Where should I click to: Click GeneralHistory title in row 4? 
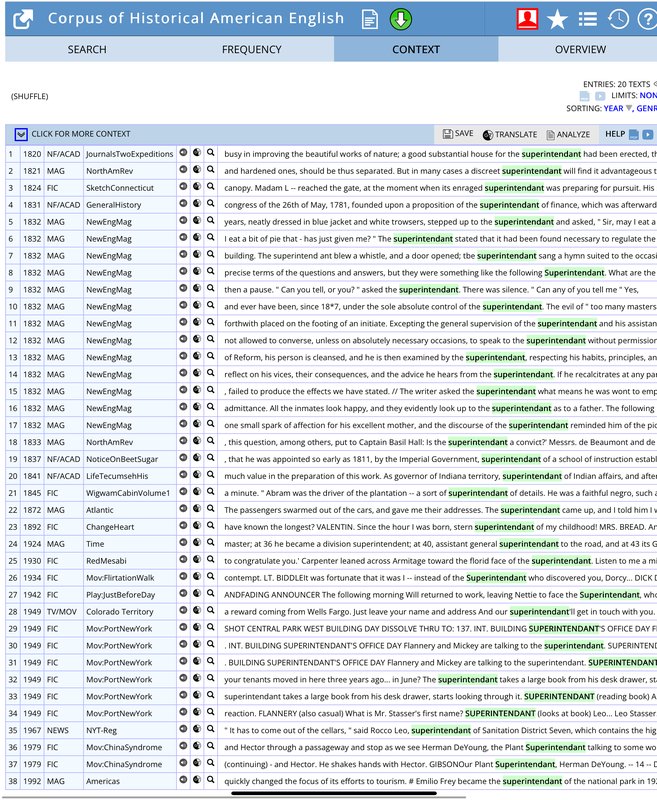click(113, 205)
